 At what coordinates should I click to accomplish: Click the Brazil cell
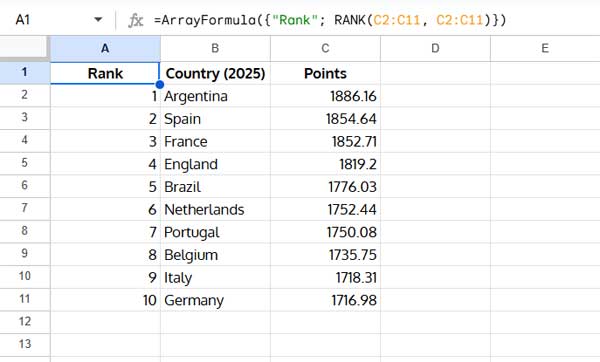pos(215,186)
